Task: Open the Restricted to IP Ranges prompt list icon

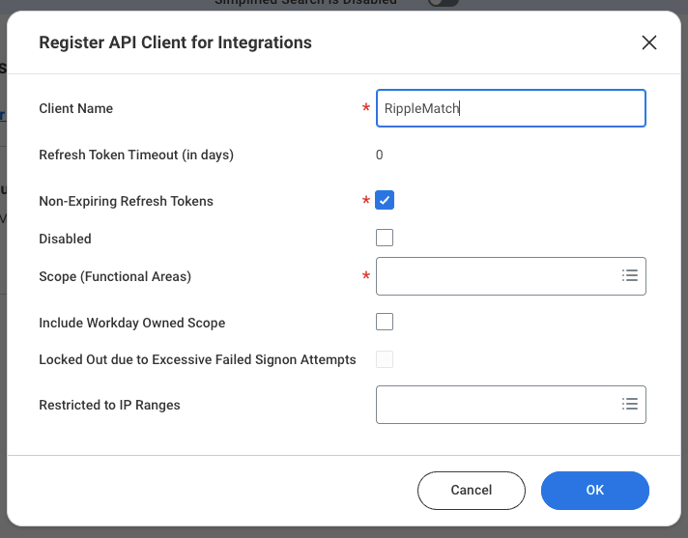Action: pos(629,404)
